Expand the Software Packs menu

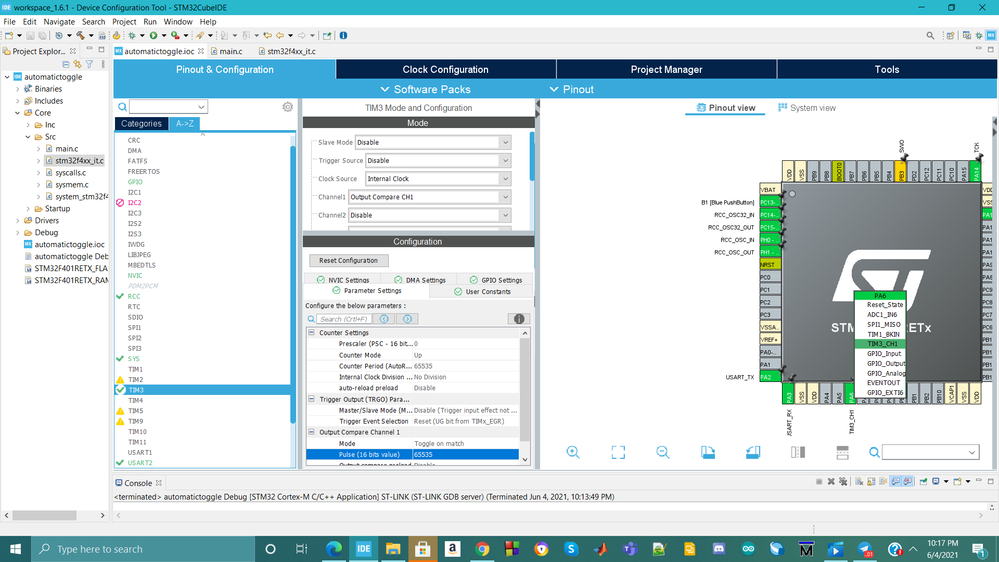pyautogui.click(x=425, y=89)
